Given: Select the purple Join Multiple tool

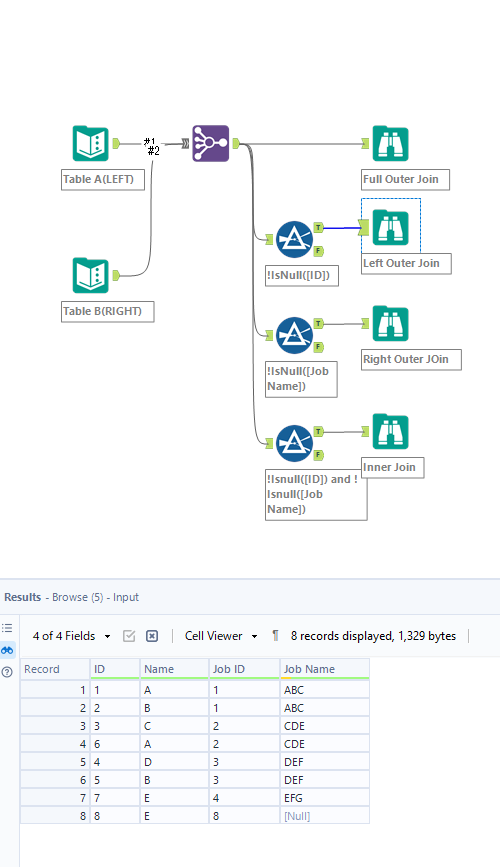Looking at the screenshot, I should point(211,143).
